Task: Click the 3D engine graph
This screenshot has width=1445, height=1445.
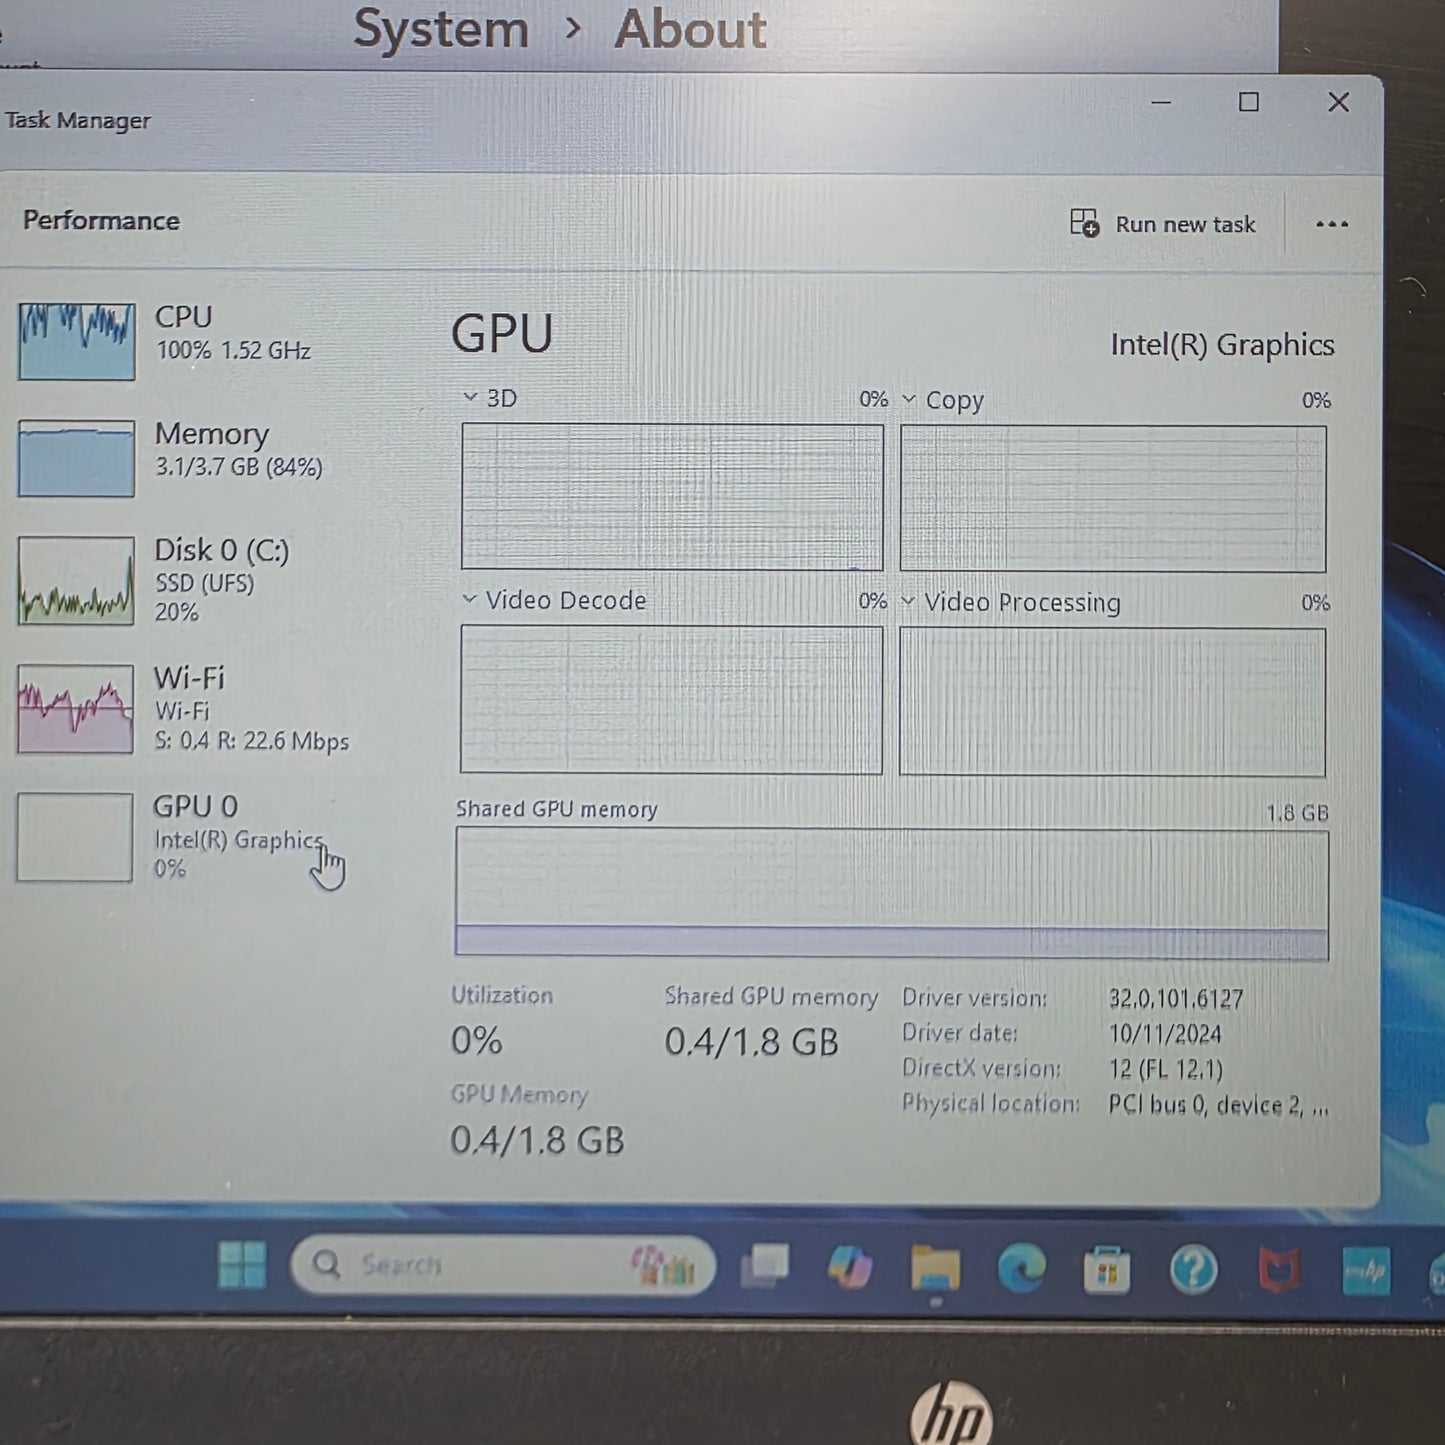Action: (672, 497)
